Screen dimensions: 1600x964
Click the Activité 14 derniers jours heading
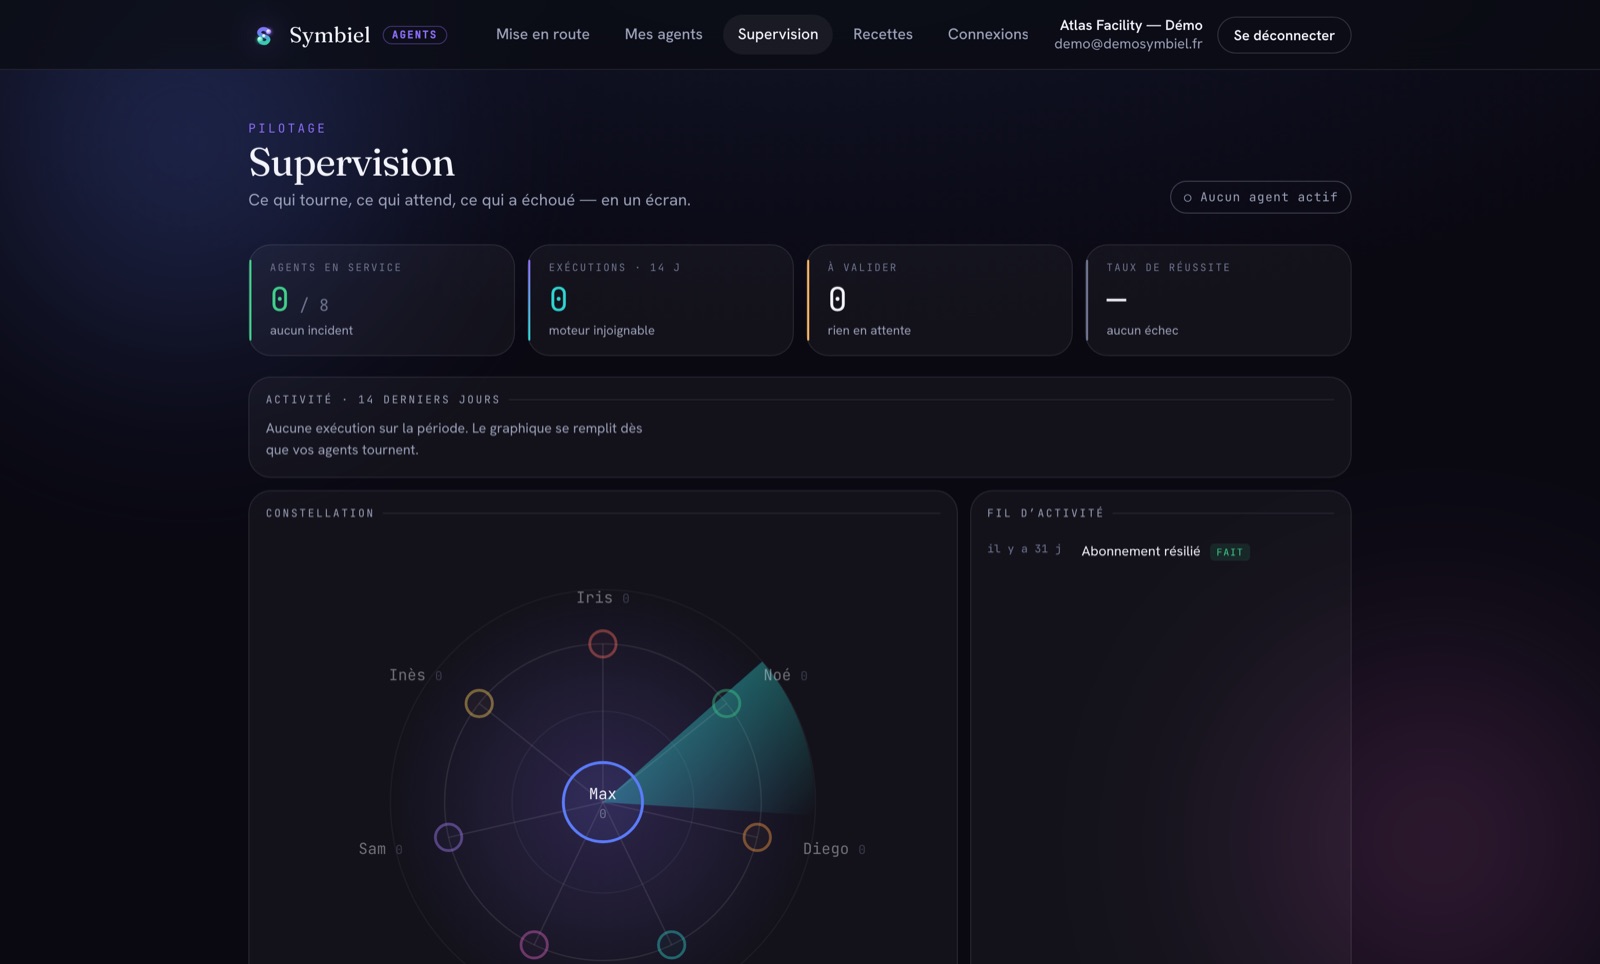point(383,399)
